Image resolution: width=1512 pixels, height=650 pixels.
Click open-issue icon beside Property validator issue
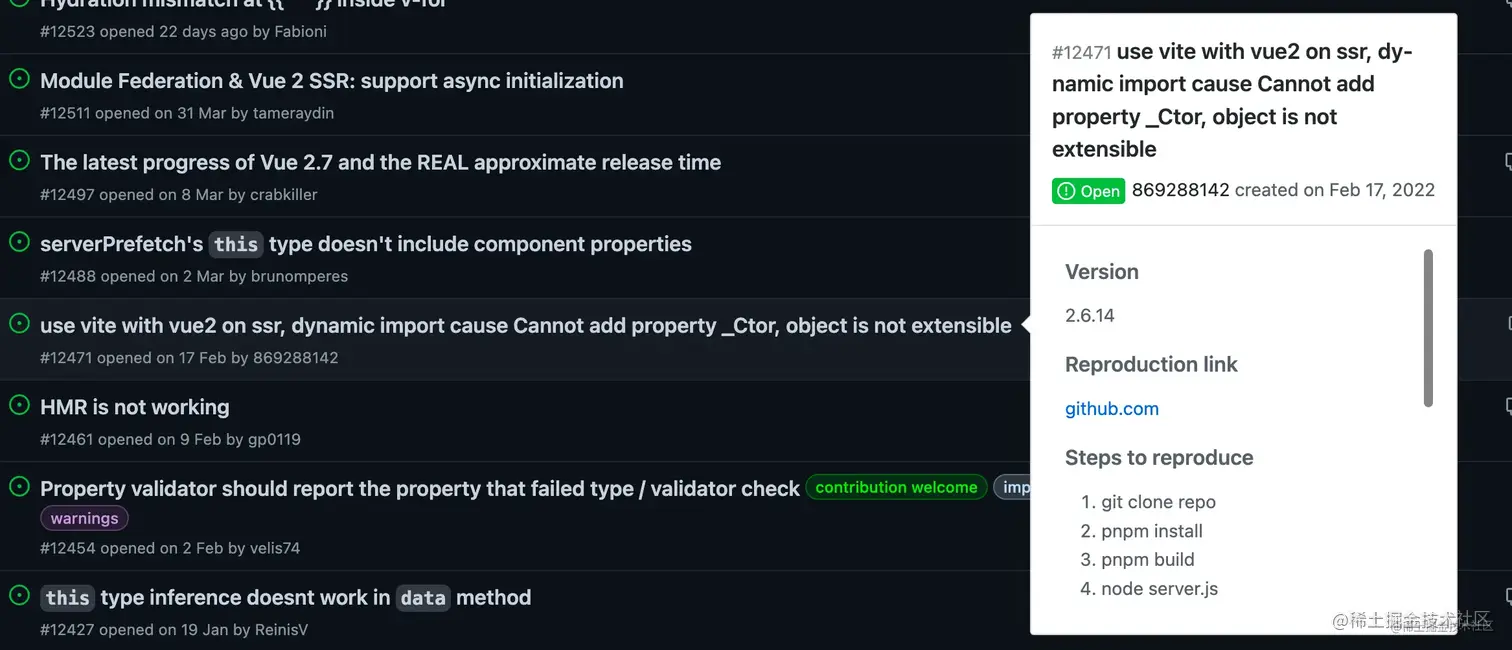click(19, 486)
